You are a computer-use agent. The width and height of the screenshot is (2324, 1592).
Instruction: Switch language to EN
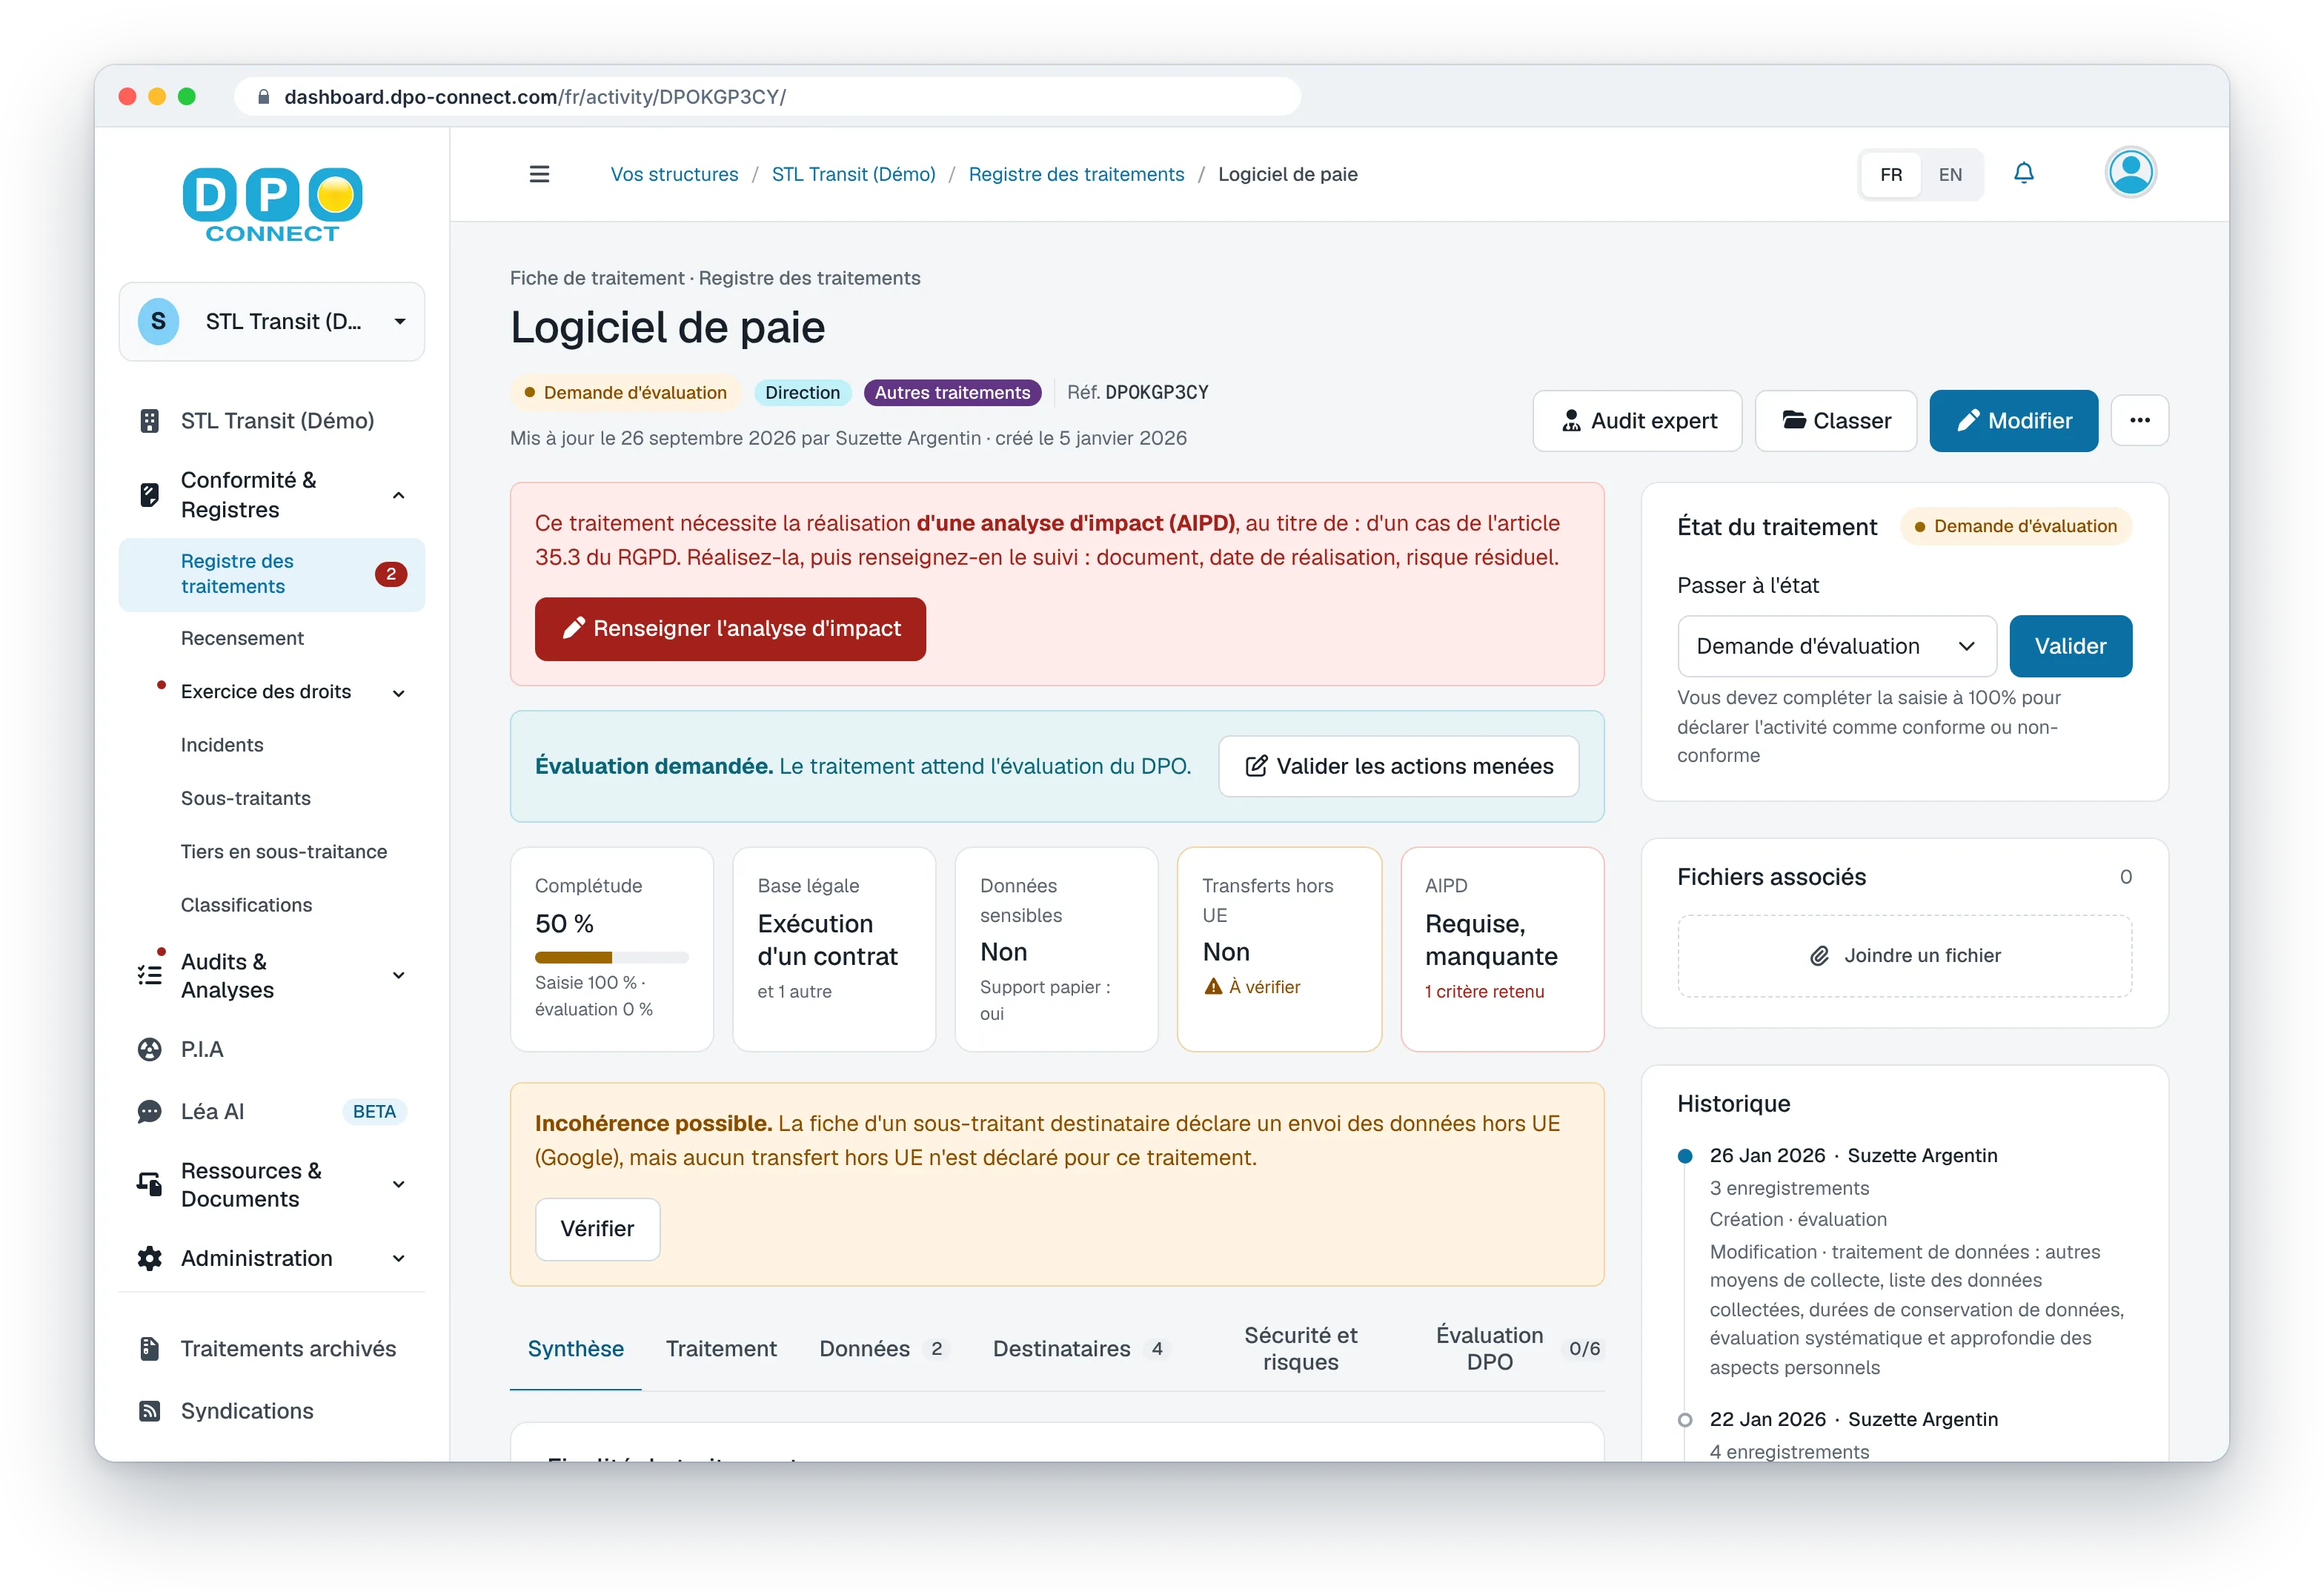pyautogui.click(x=1949, y=174)
